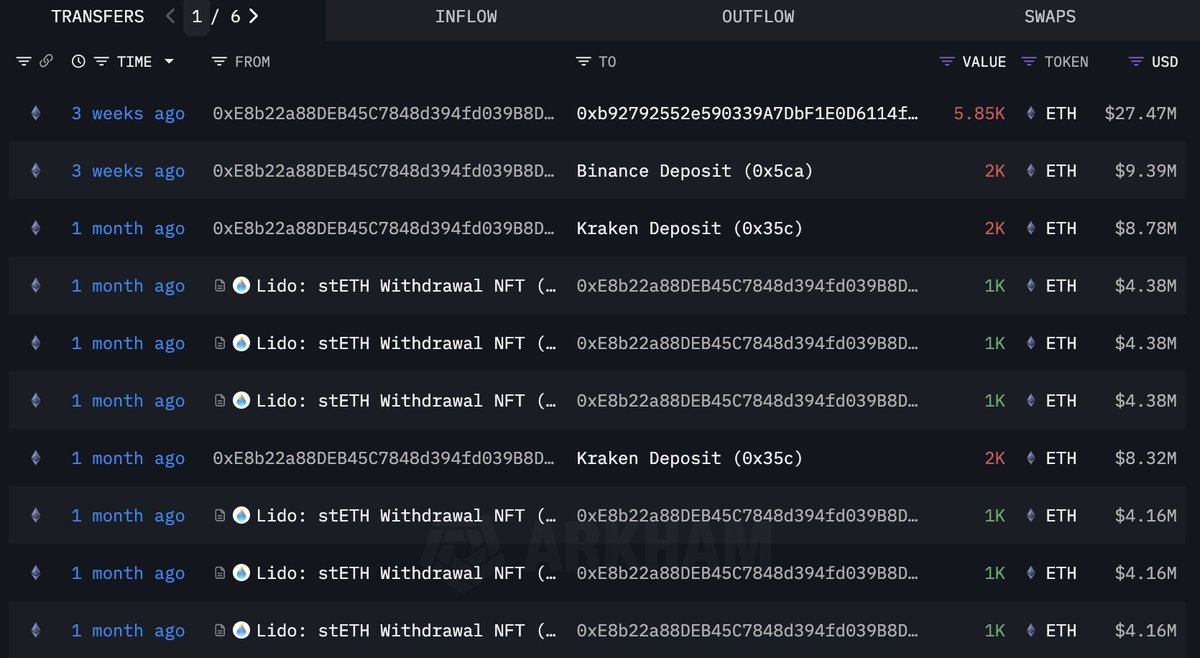Image resolution: width=1200 pixels, height=658 pixels.
Task: Click the purple USD filter icon
Action: (x=1135, y=62)
